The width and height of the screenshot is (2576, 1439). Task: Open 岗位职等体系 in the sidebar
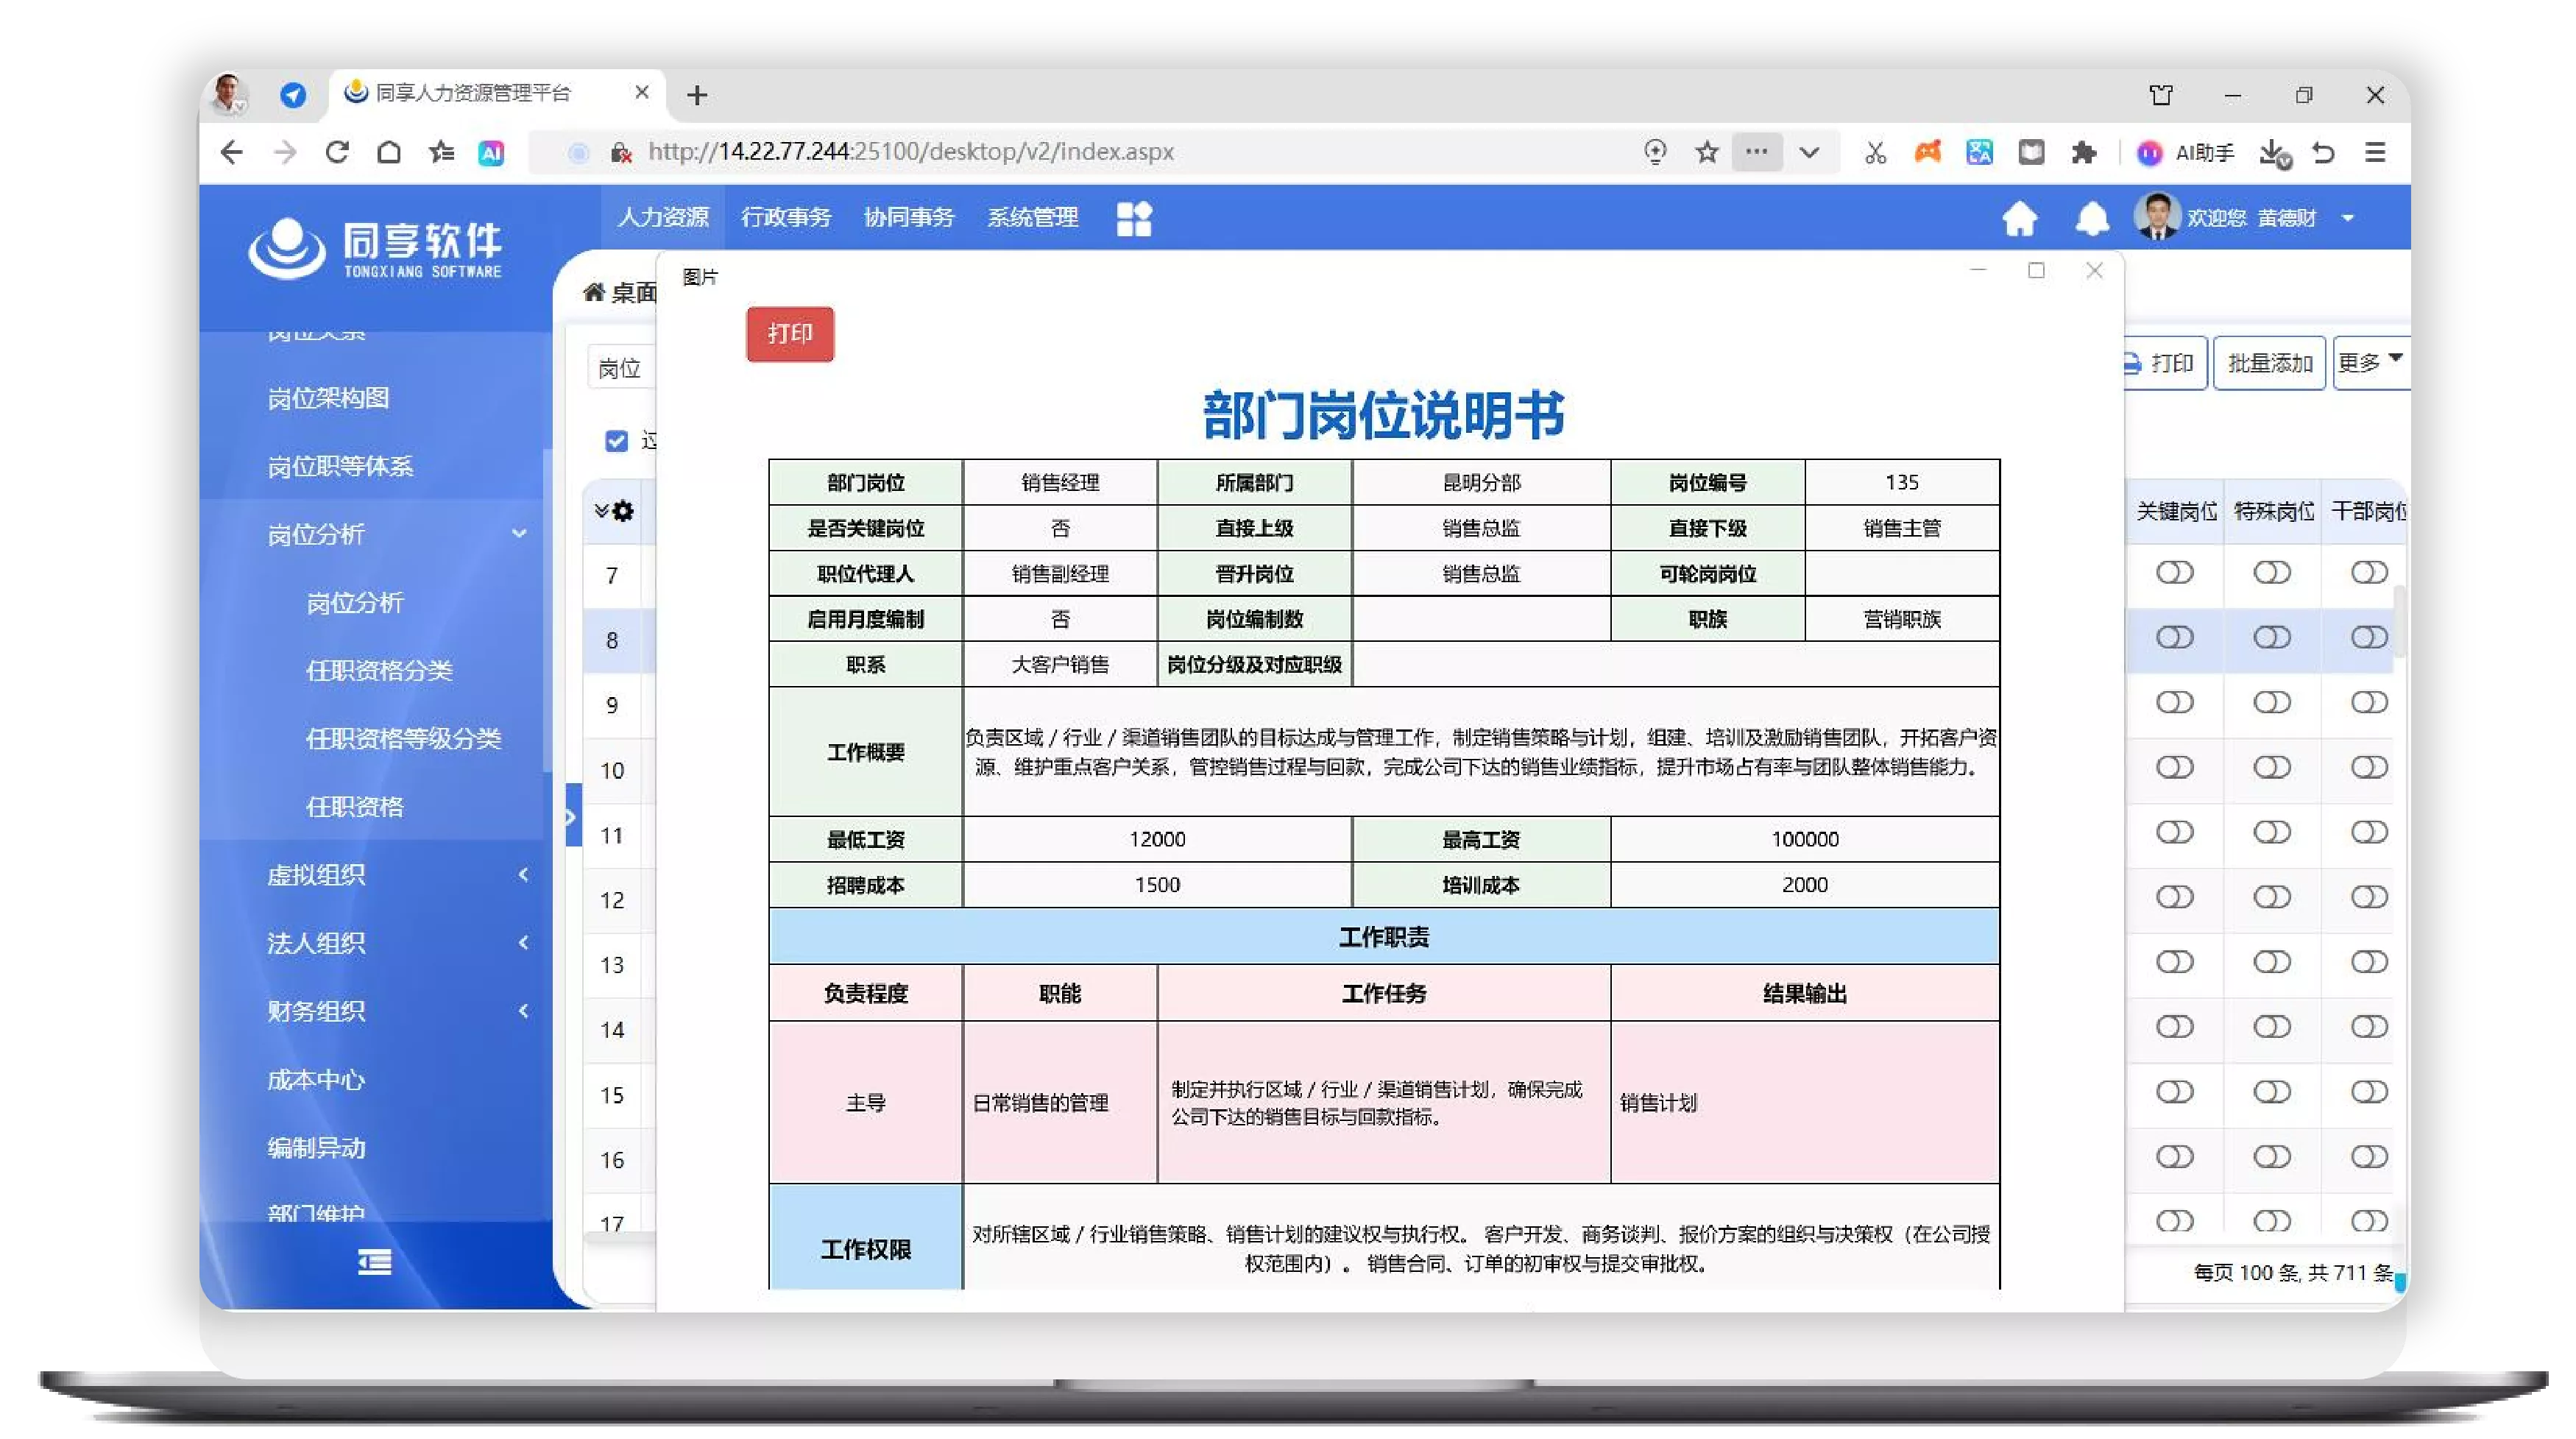(340, 466)
